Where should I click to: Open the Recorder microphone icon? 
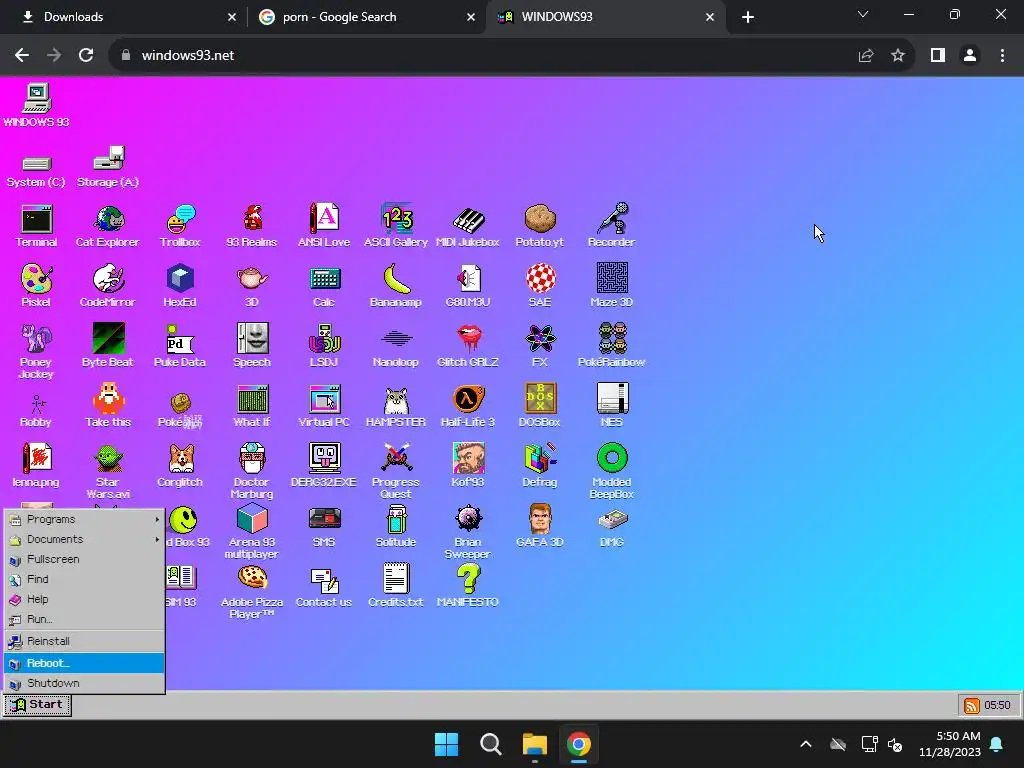pos(611,226)
